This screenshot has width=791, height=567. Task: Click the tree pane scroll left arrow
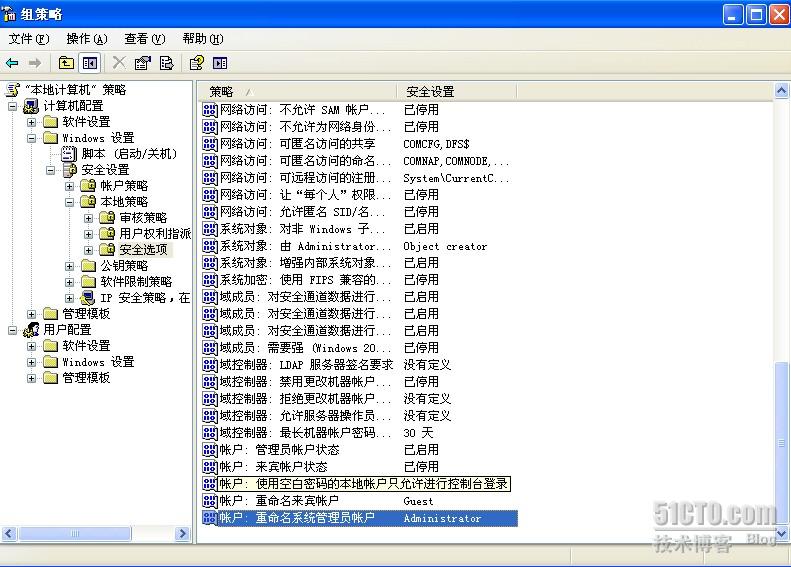pos(10,533)
